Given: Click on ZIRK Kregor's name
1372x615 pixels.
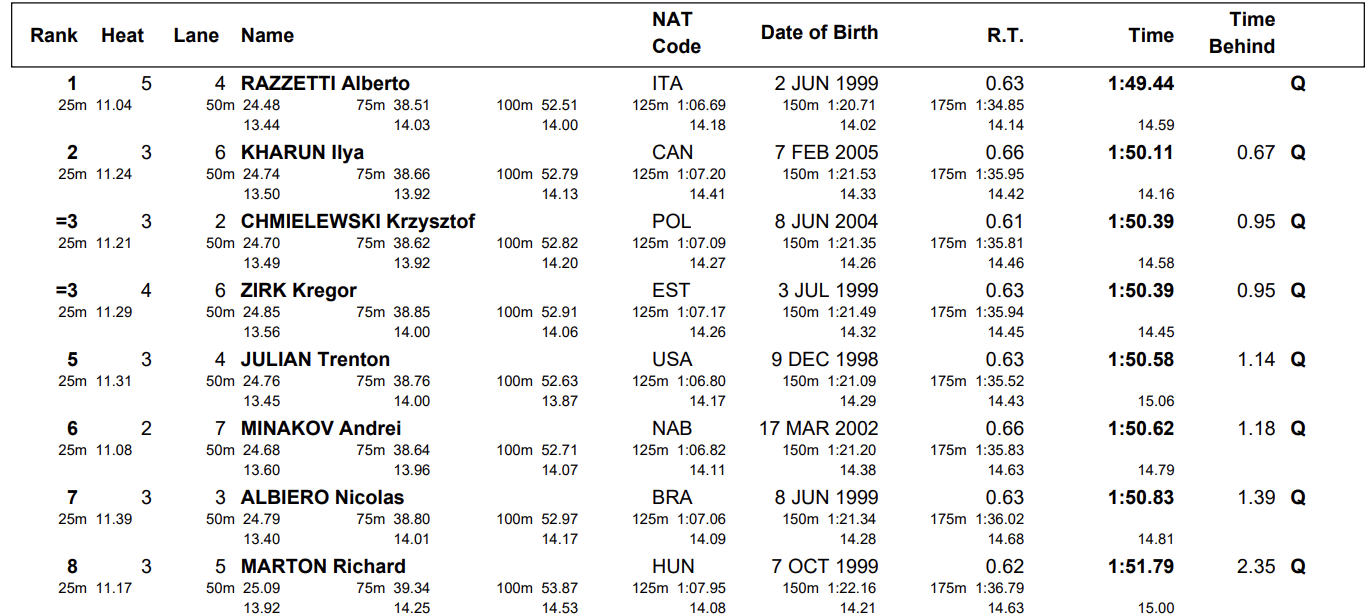Looking at the screenshot, I should point(299,291).
